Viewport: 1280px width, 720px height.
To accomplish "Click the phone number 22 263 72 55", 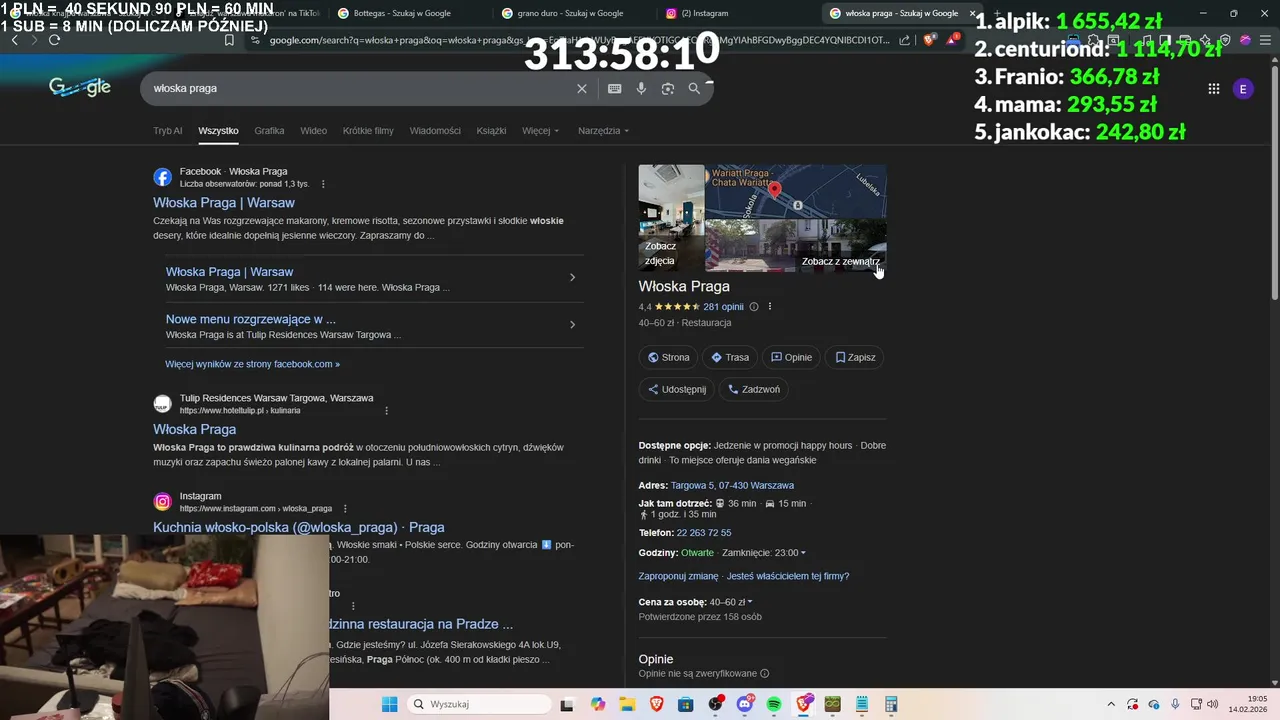I will (x=704, y=533).
